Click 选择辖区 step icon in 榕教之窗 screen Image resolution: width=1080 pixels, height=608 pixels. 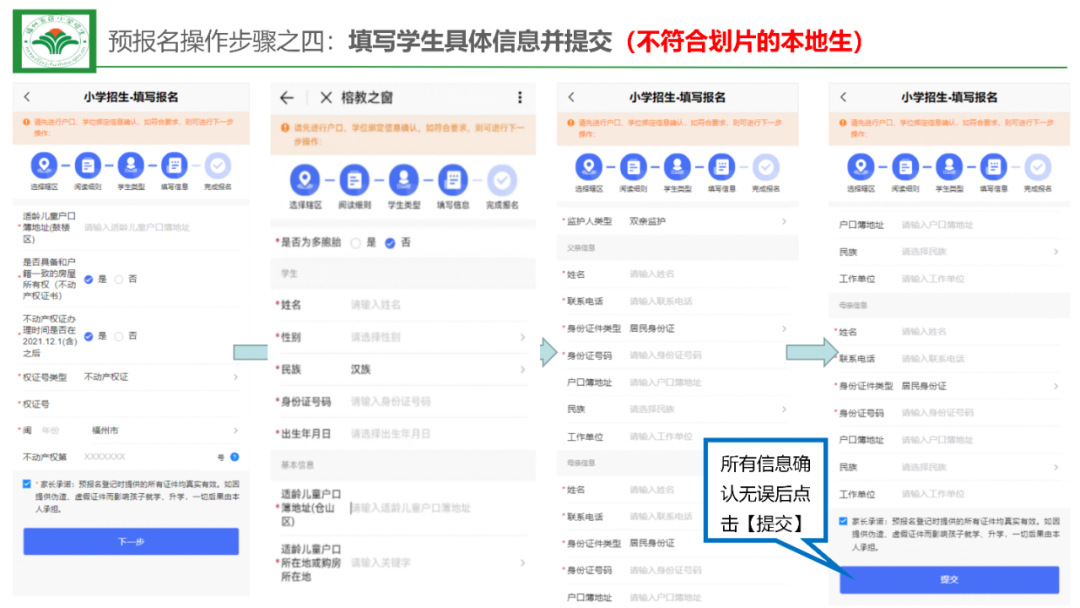tap(305, 180)
